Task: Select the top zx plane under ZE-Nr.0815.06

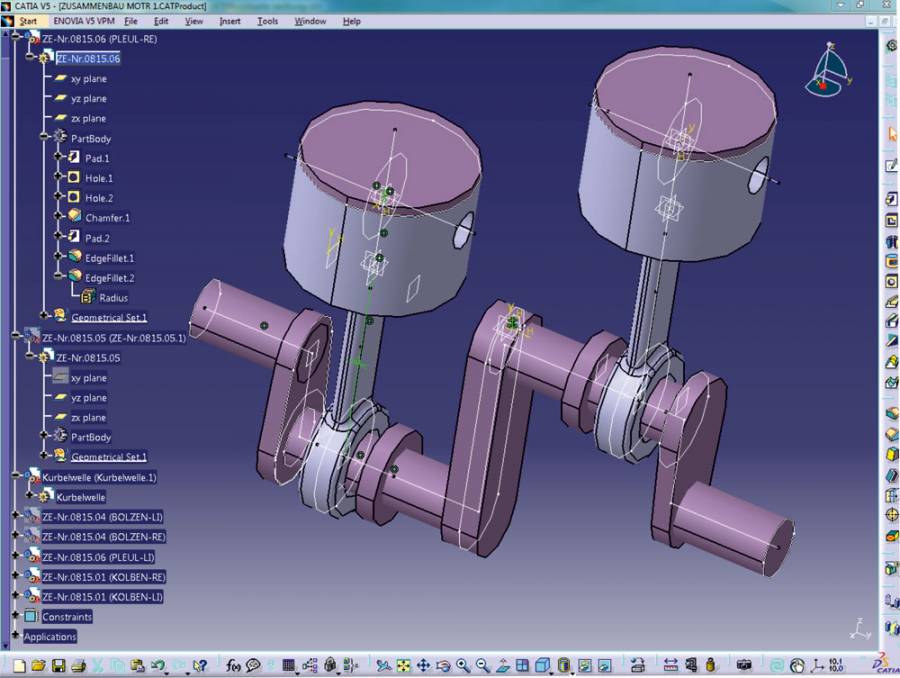Action: (88, 118)
